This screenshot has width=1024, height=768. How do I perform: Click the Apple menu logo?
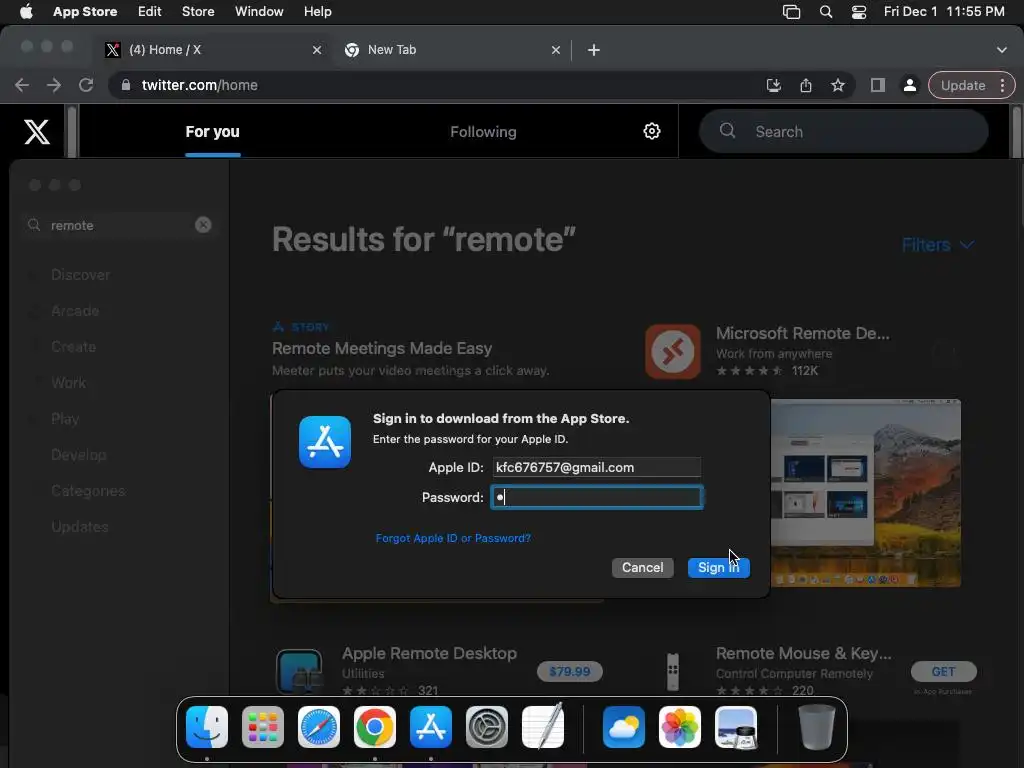coord(26,12)
